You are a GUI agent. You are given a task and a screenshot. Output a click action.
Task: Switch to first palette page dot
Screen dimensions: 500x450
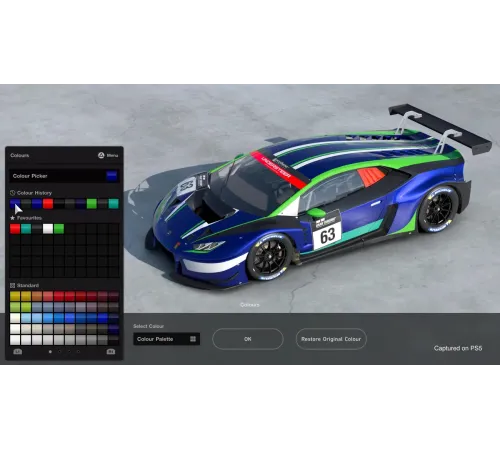click(x=50, y=352)
